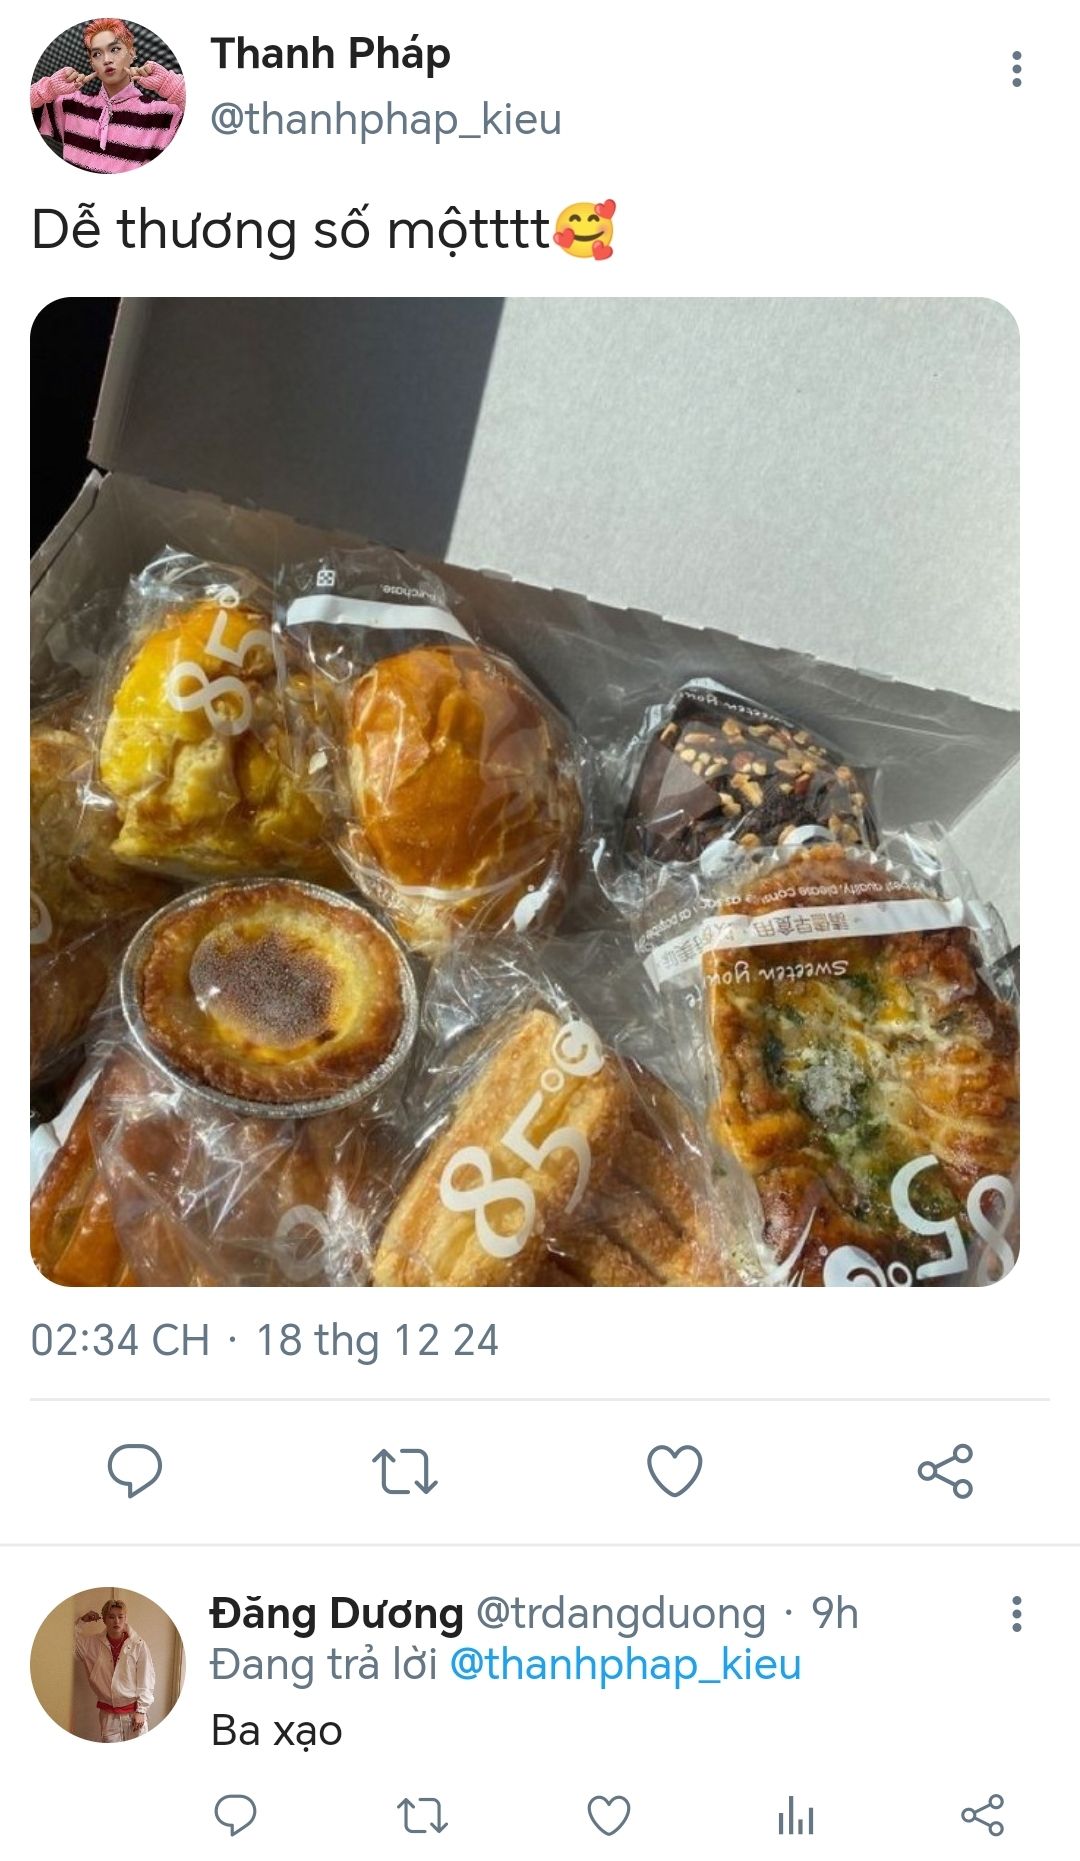Open Đăng Dương's profile picture
This screenshot has width=1080, height=1861.
click(108, 1665)
